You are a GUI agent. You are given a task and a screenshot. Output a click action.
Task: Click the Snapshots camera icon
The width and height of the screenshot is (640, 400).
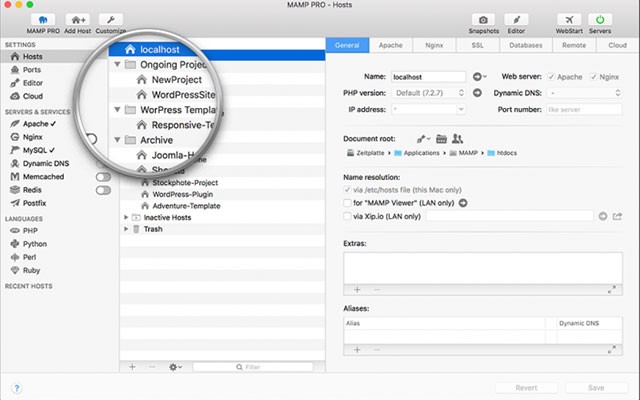(484, 19)
